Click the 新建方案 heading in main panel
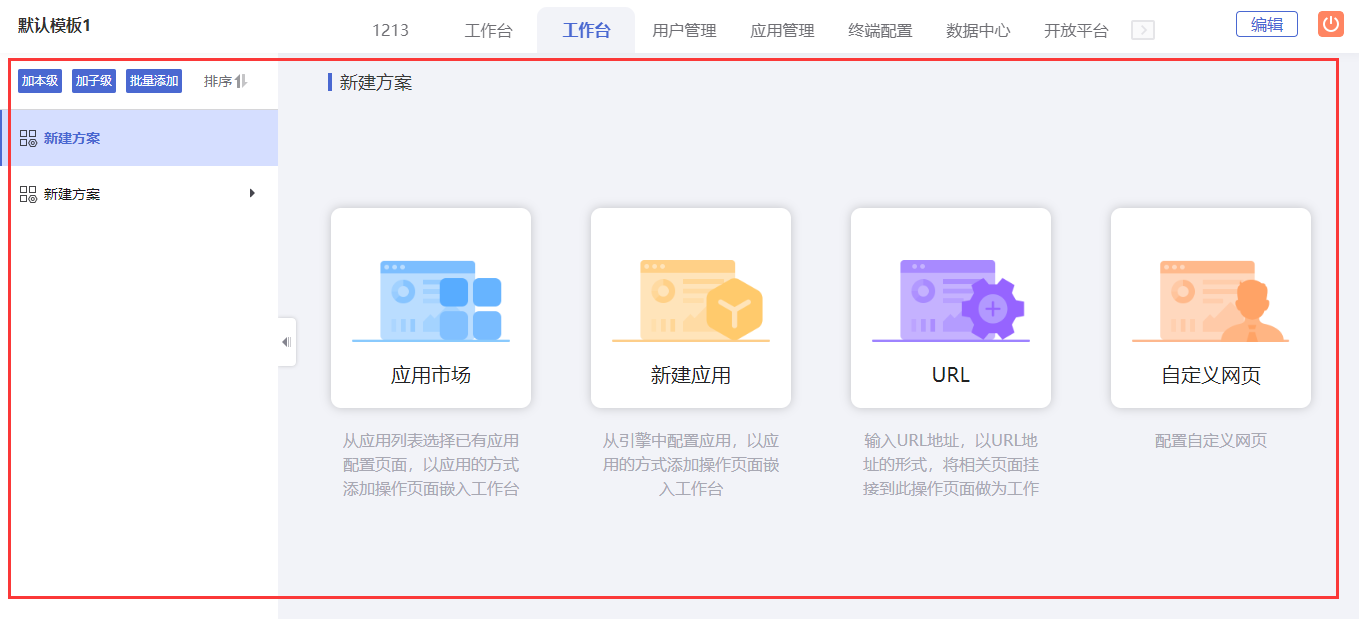Image resolution: width=1359 pixels, height=619 pixels. coord(375,83)
